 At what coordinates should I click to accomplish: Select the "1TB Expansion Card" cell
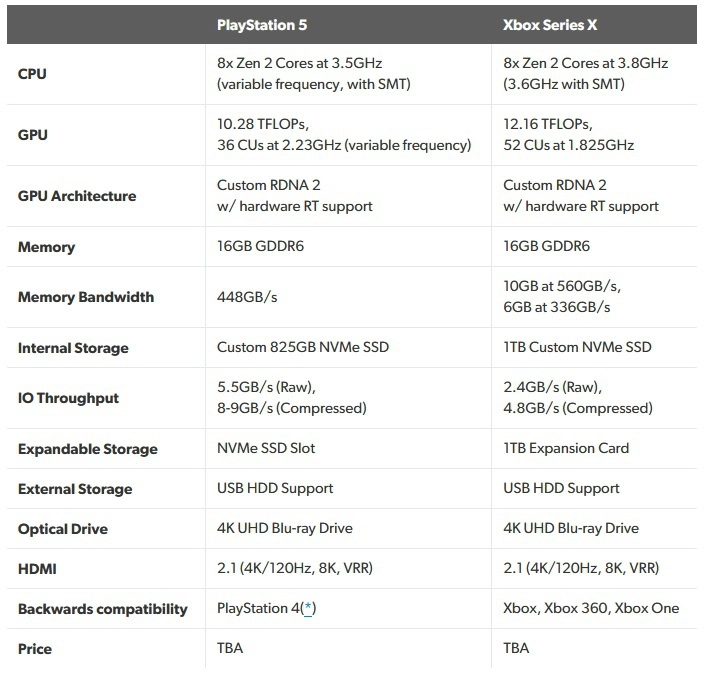coord(566,447)
